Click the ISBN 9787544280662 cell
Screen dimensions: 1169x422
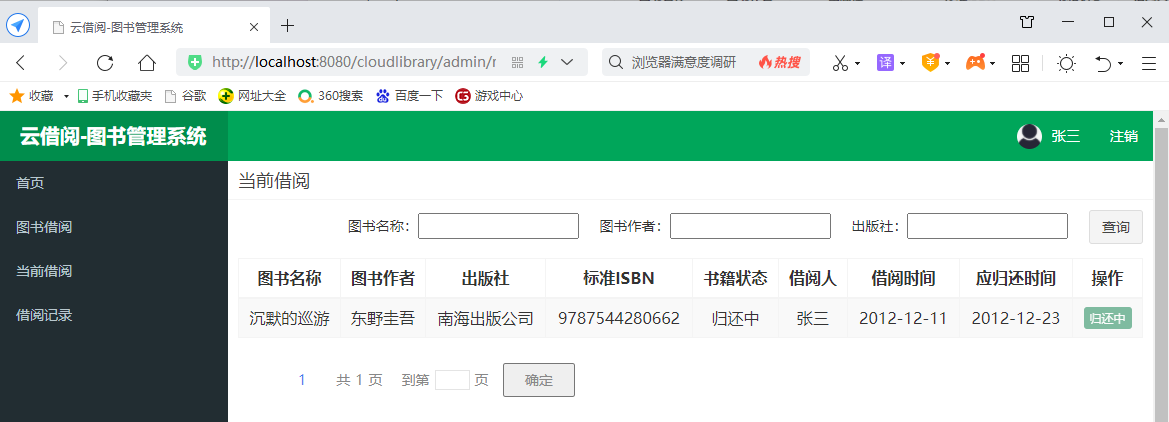coord(619,318)
